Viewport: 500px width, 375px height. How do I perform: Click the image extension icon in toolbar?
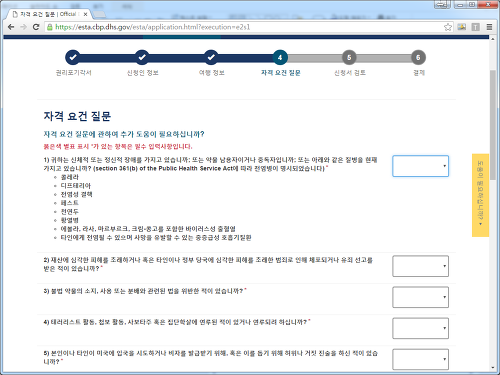tap(462, 27)
